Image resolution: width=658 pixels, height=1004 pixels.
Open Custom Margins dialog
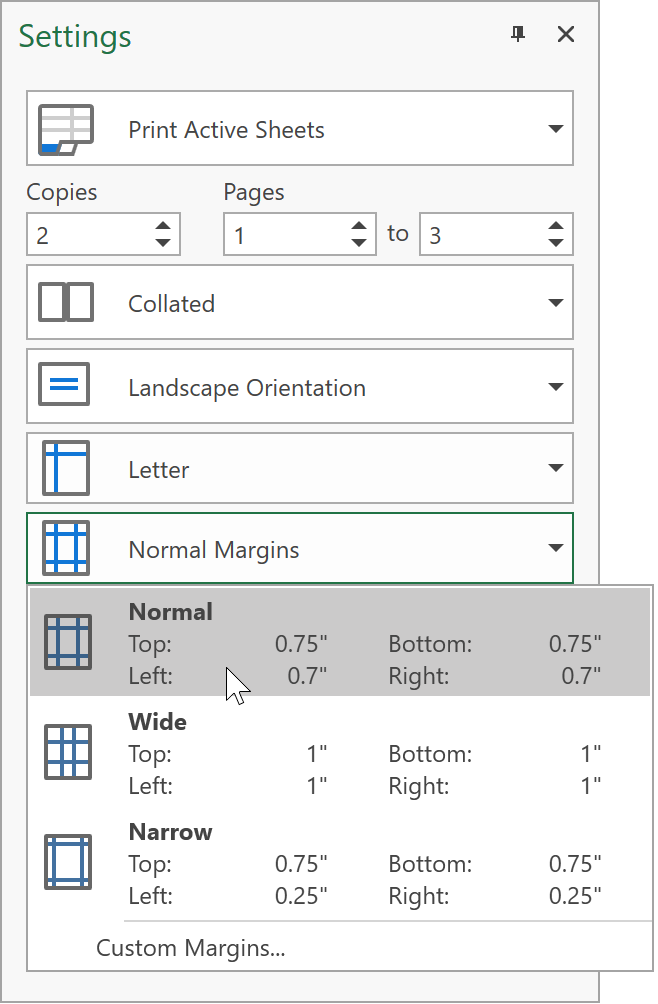click(190, 948)
